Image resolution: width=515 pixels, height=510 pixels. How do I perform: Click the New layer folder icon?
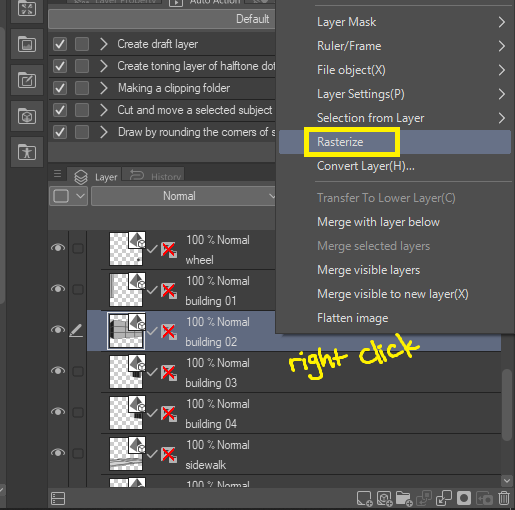[x=404, y=499]
